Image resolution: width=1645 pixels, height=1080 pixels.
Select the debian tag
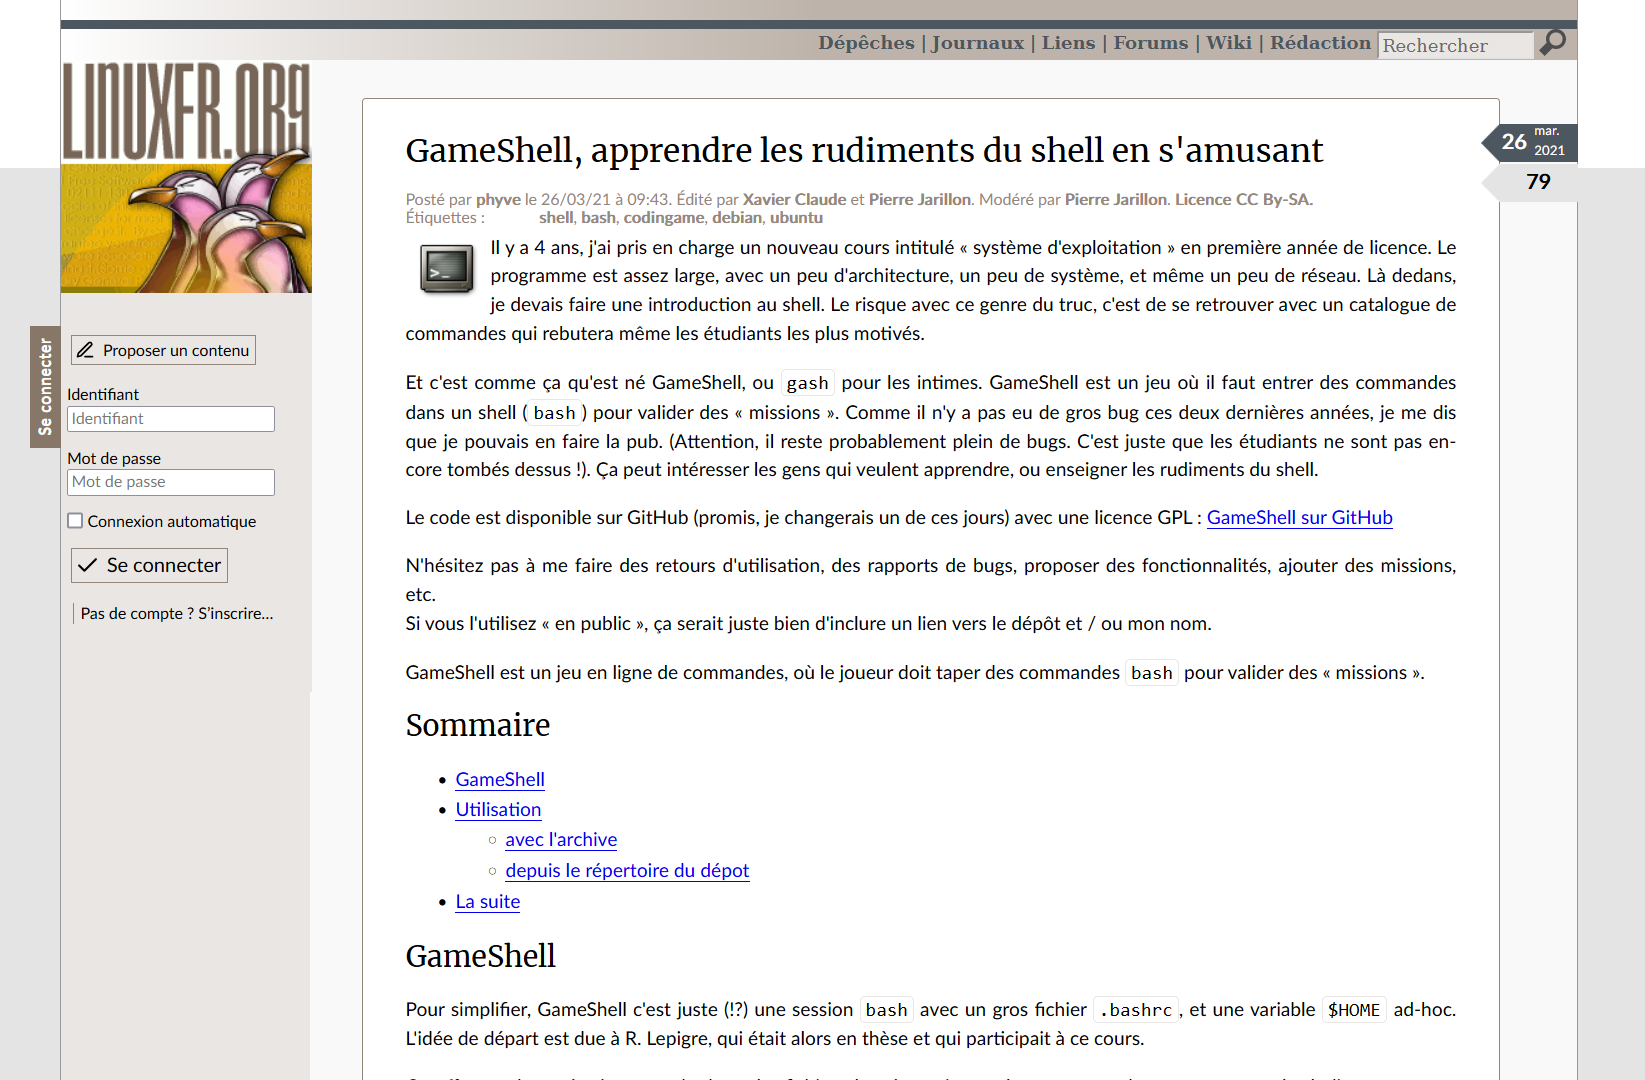coord(737,217)
